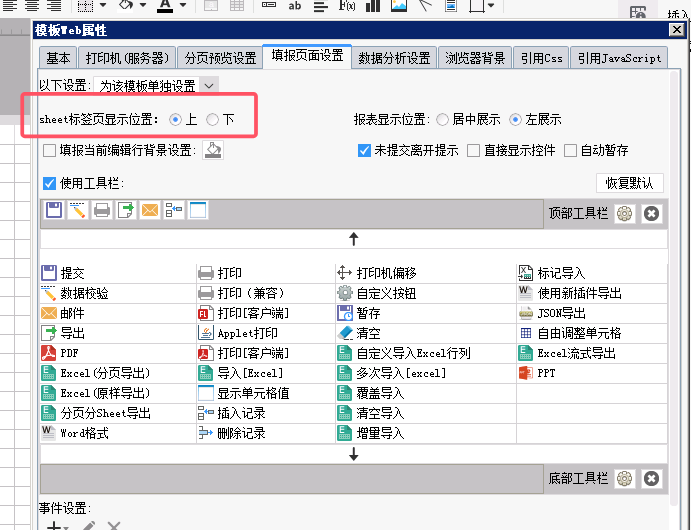Enable 直接显示控件 checkbox
This screenshot has height=530, width=691.
[x=473, y=150]
